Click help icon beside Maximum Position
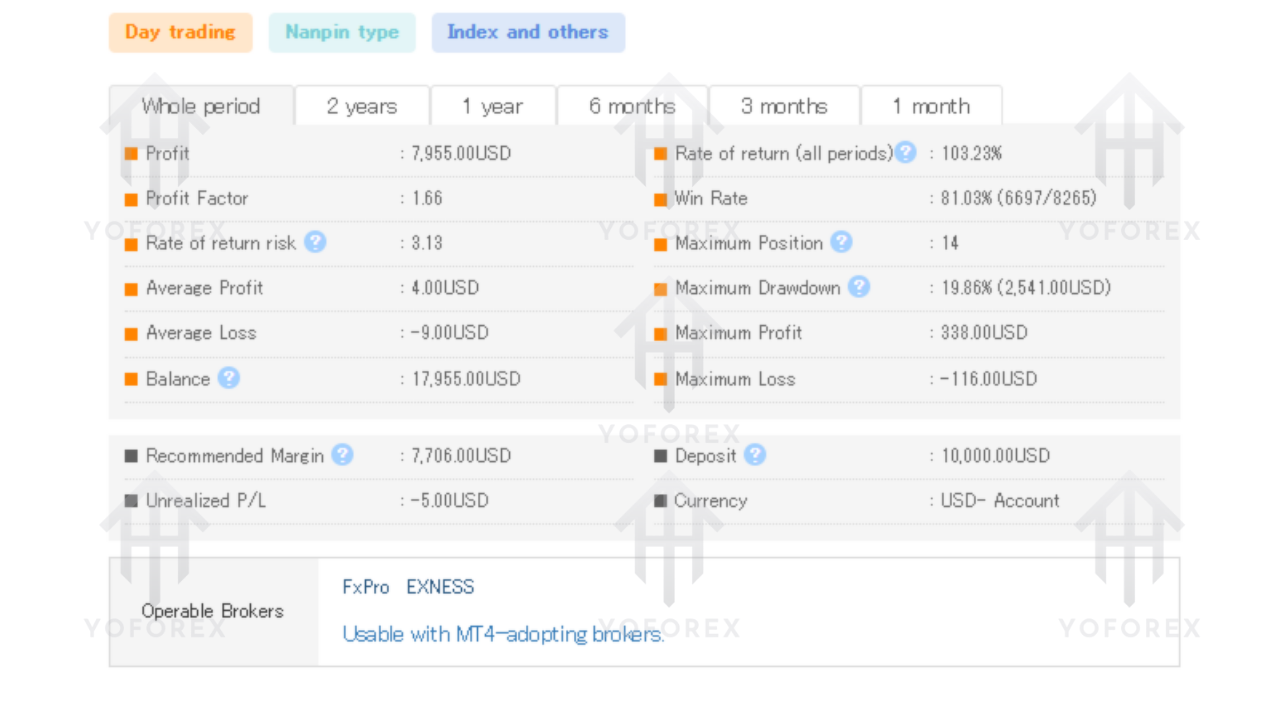 (841, 242)
